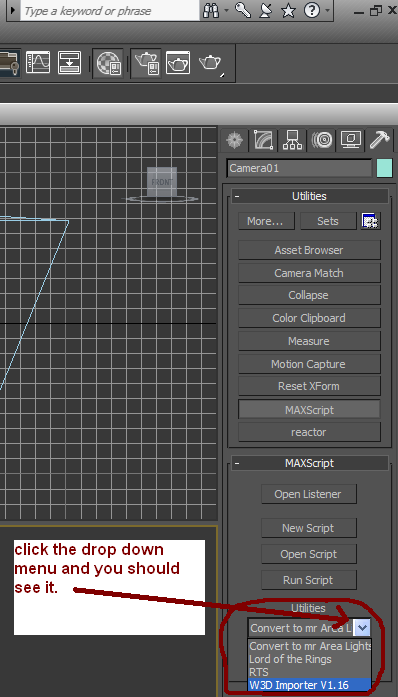Click the FRONT ViewCube face
The image size is (398, 697).
pos(162,182)
